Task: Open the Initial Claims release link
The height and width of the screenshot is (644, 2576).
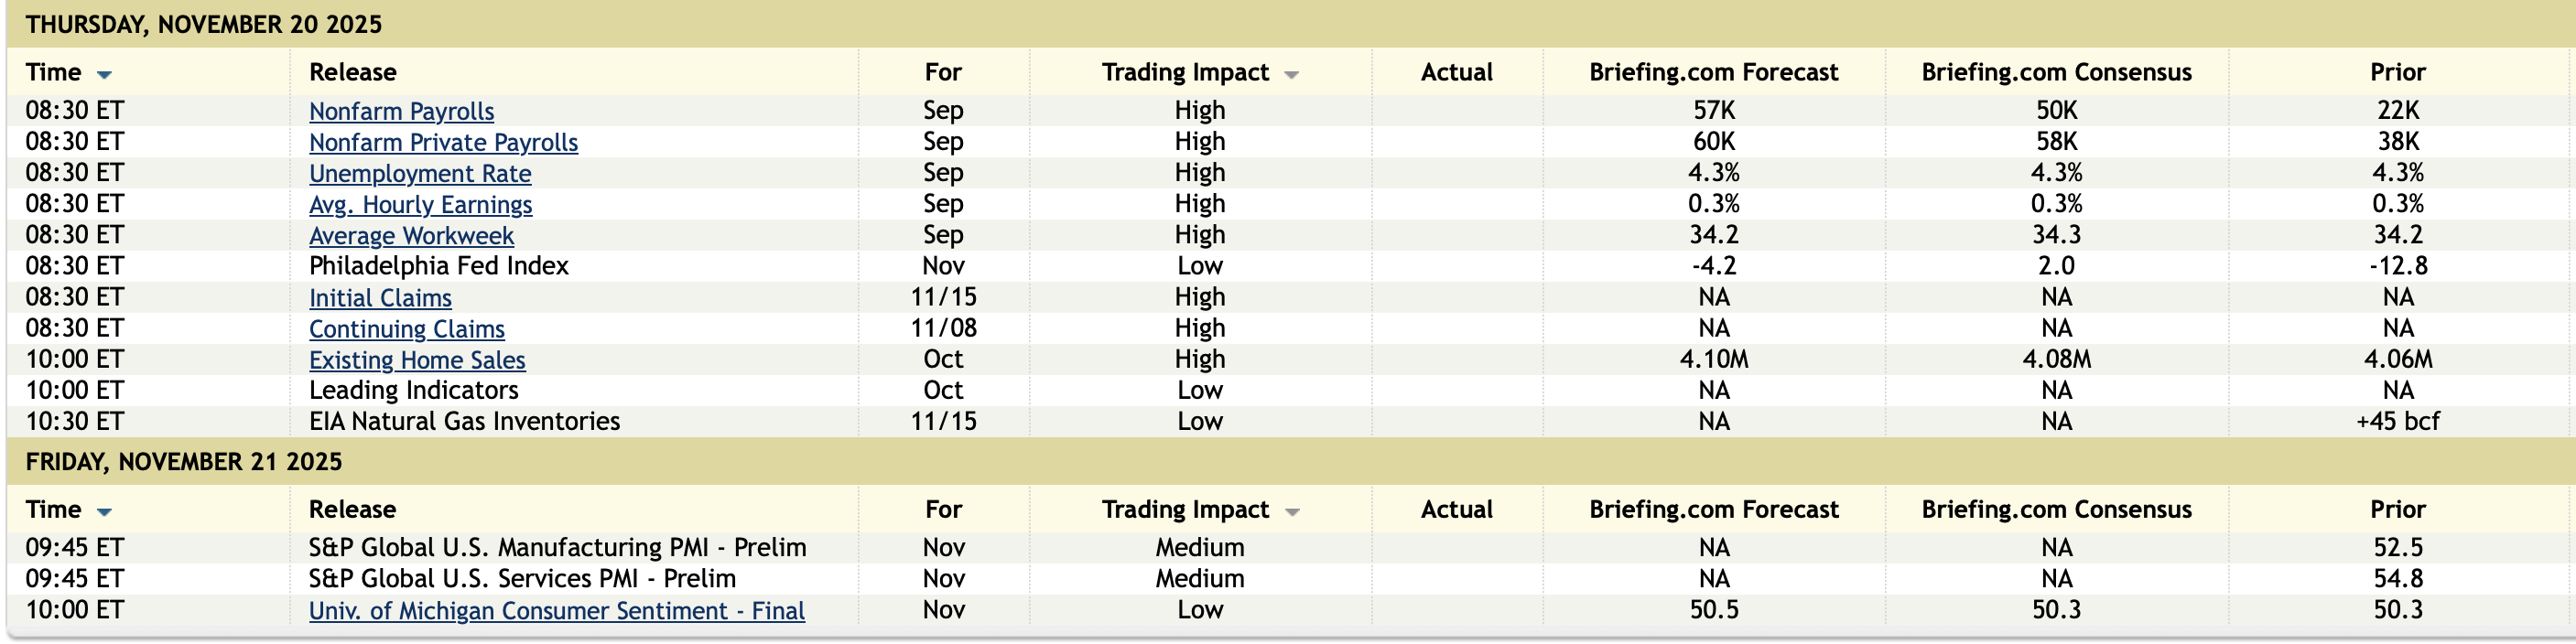Action: 380,297
